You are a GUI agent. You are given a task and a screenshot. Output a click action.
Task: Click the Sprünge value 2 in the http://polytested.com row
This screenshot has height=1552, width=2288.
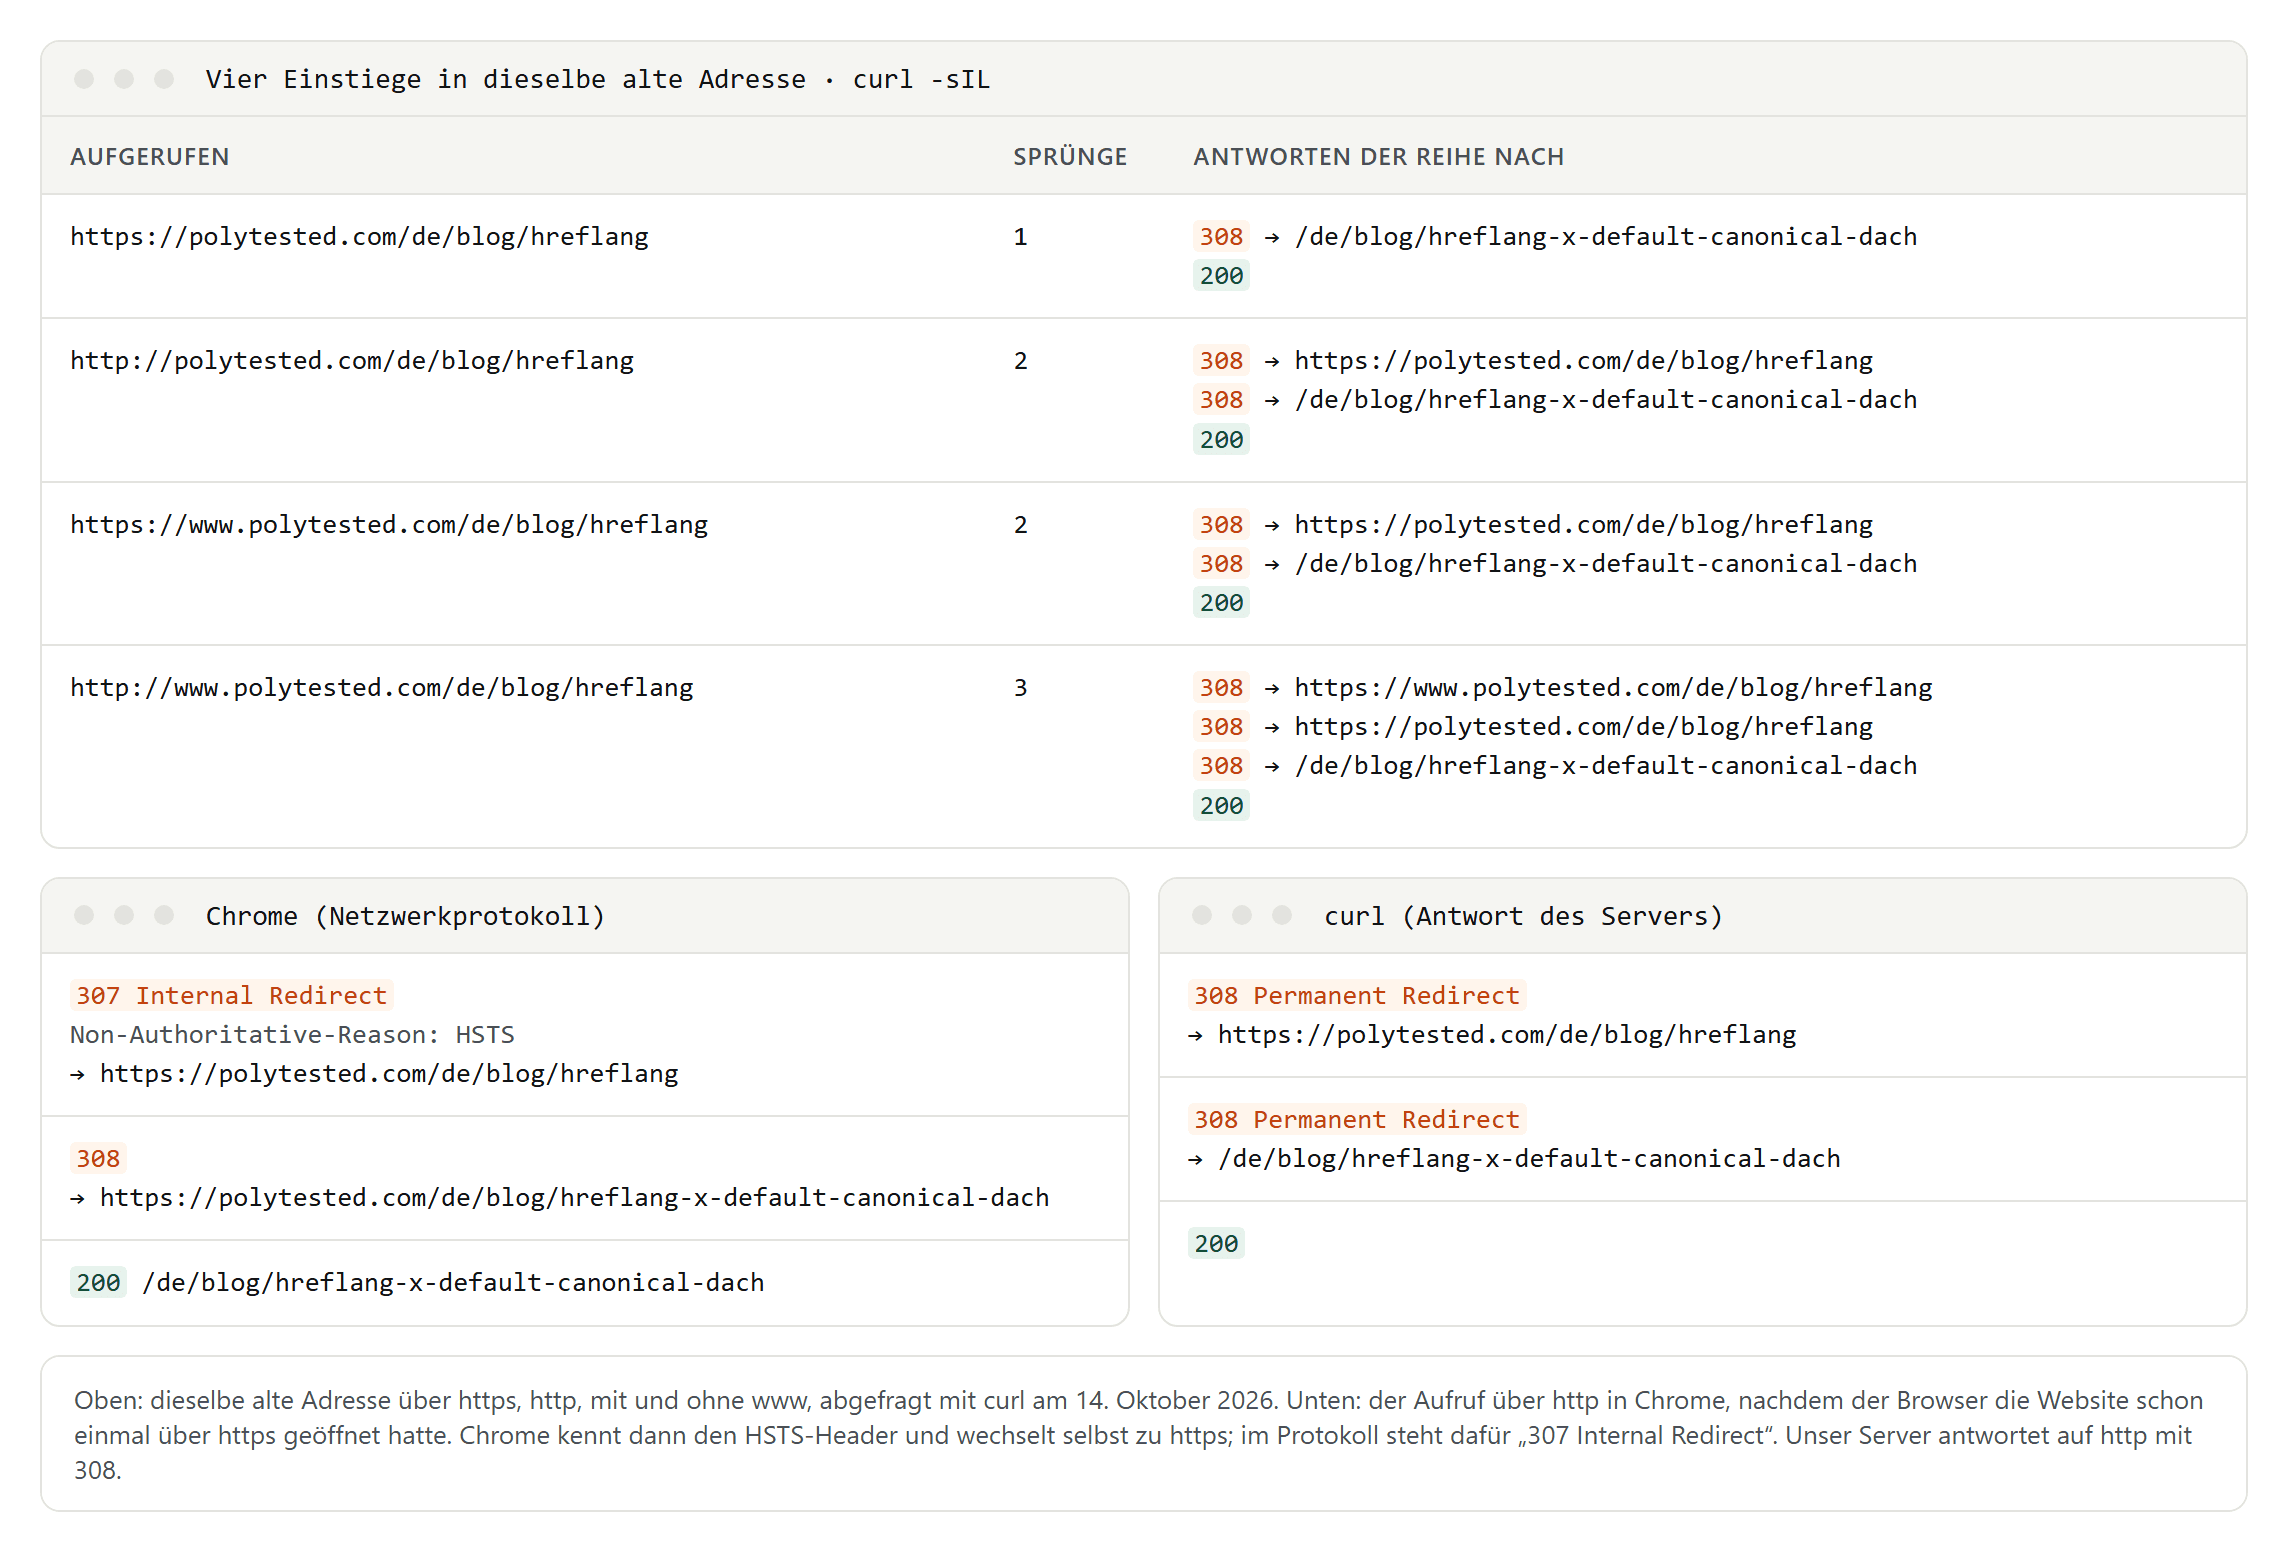point(1020,361)
